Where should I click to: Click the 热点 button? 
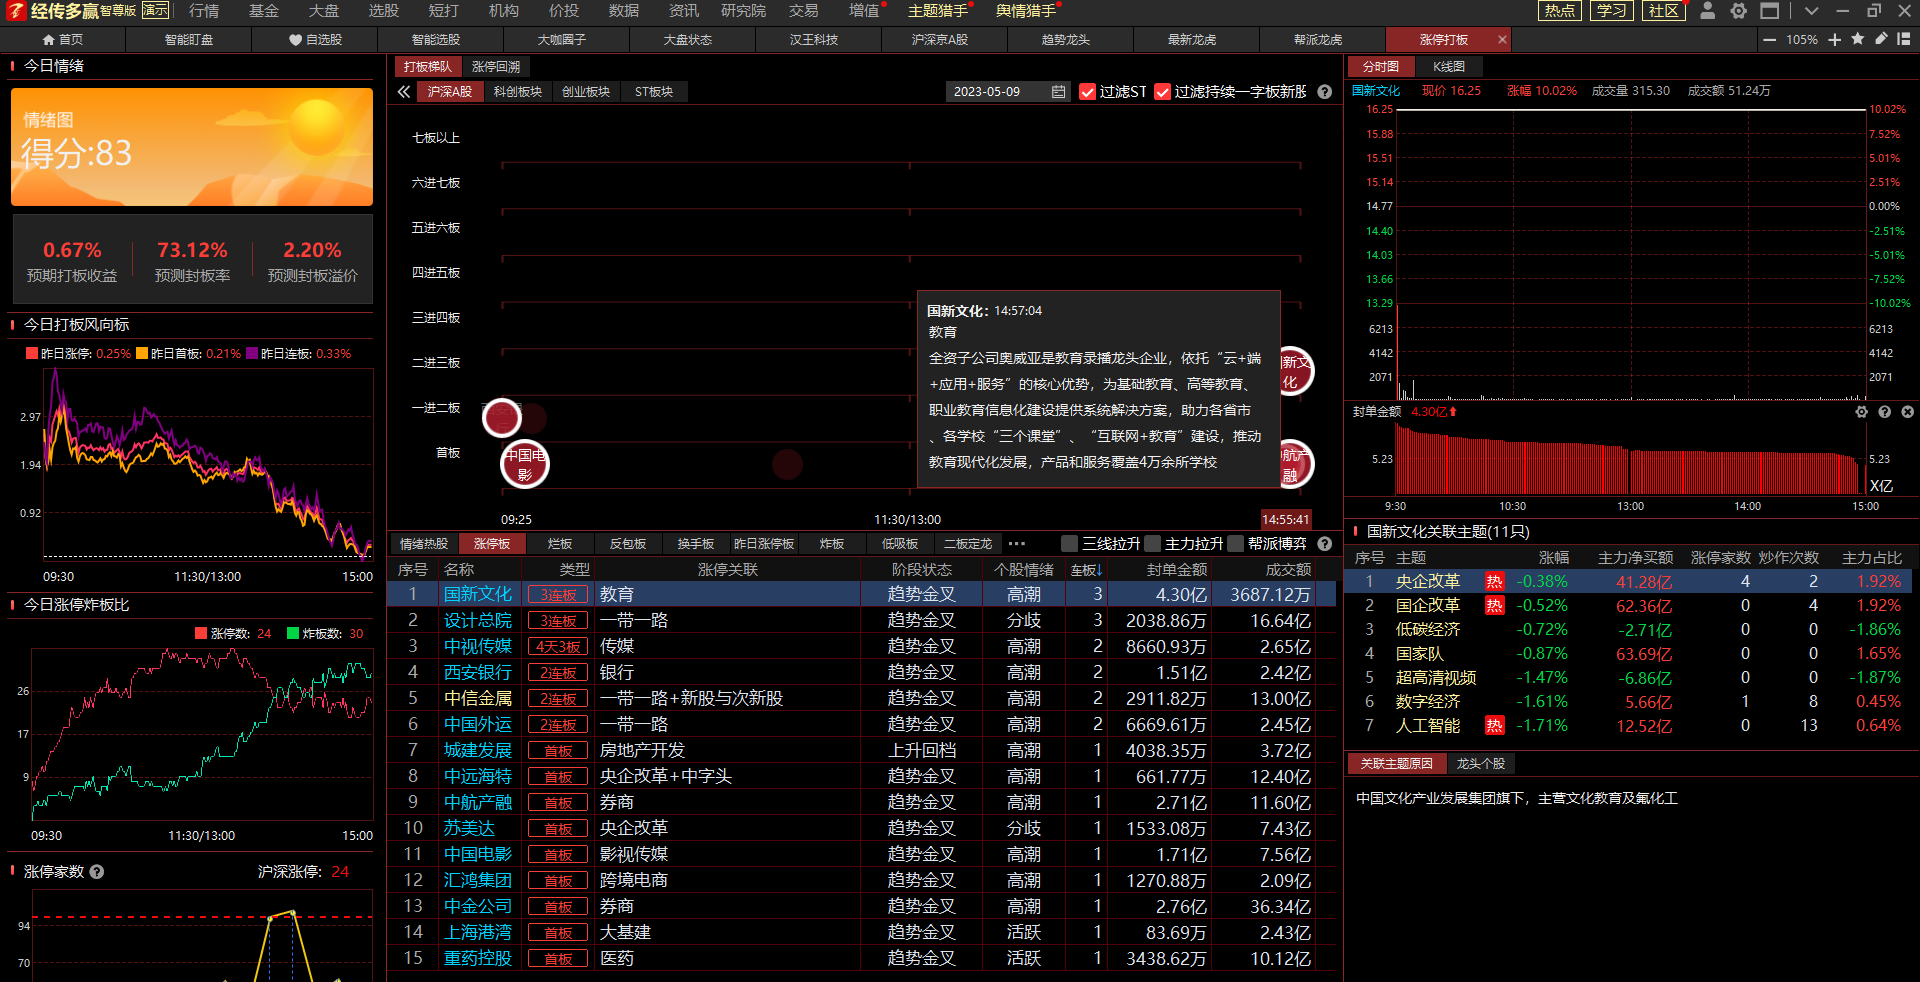pyautogui.click(x=1560, y=11)
